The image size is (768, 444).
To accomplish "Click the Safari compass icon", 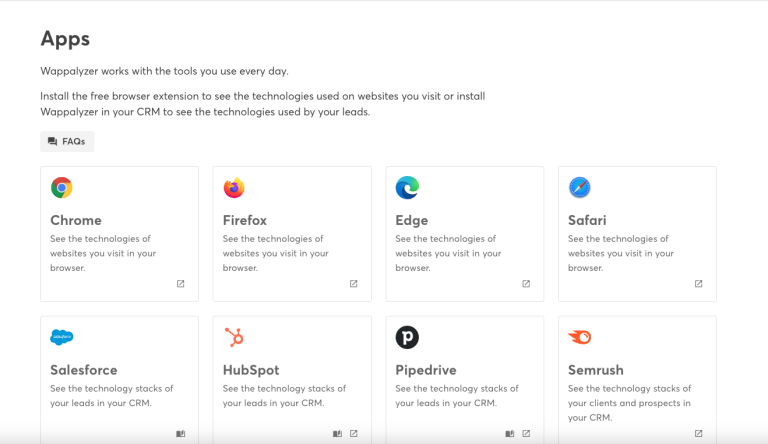I will (580, 187).
